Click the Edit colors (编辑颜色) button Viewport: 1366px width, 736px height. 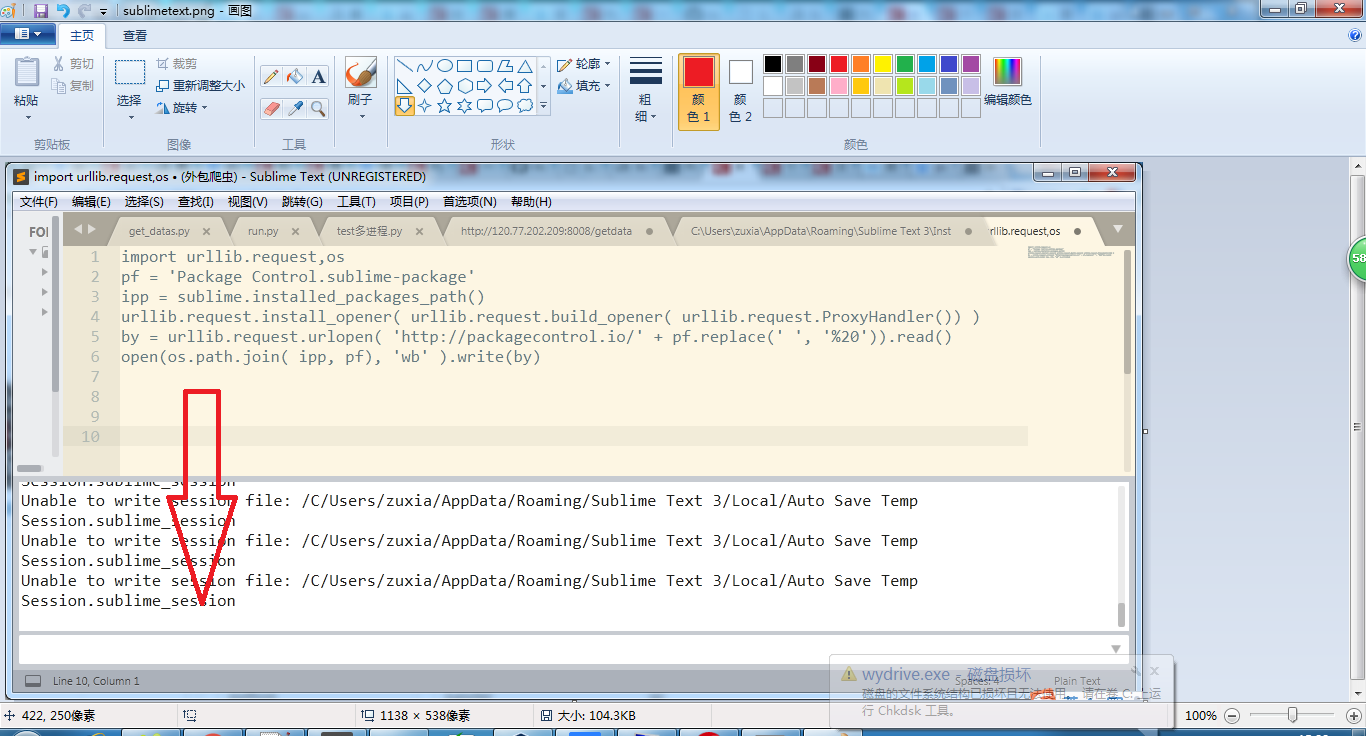1007,80
